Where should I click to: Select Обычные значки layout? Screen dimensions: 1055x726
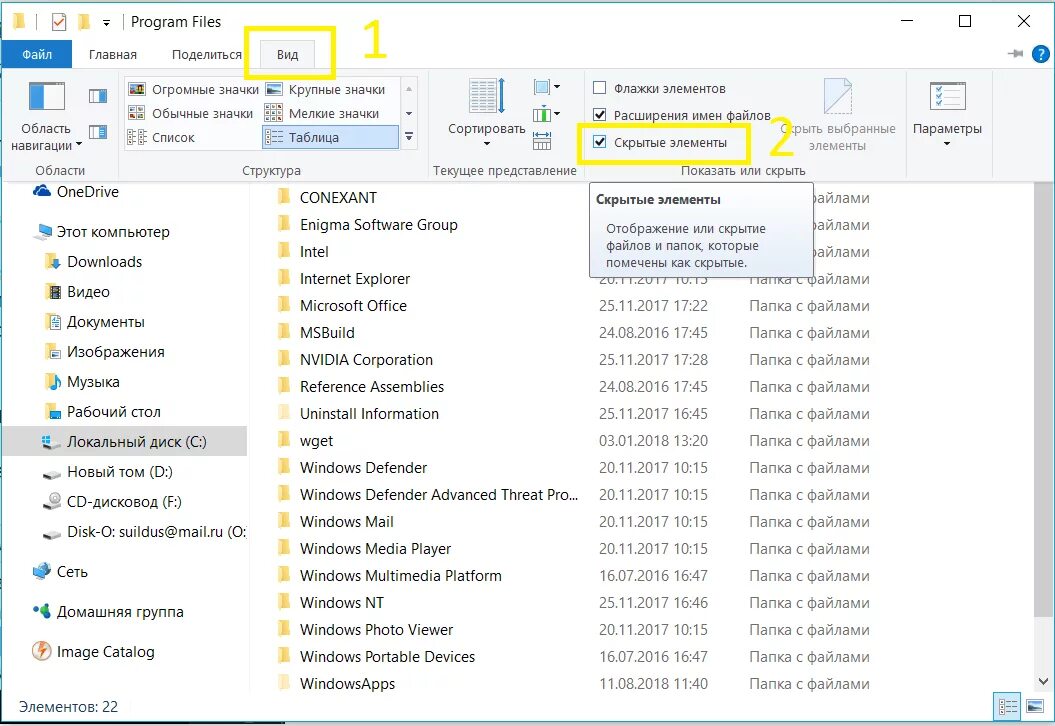pyautogui.click(x=191, y=113)
